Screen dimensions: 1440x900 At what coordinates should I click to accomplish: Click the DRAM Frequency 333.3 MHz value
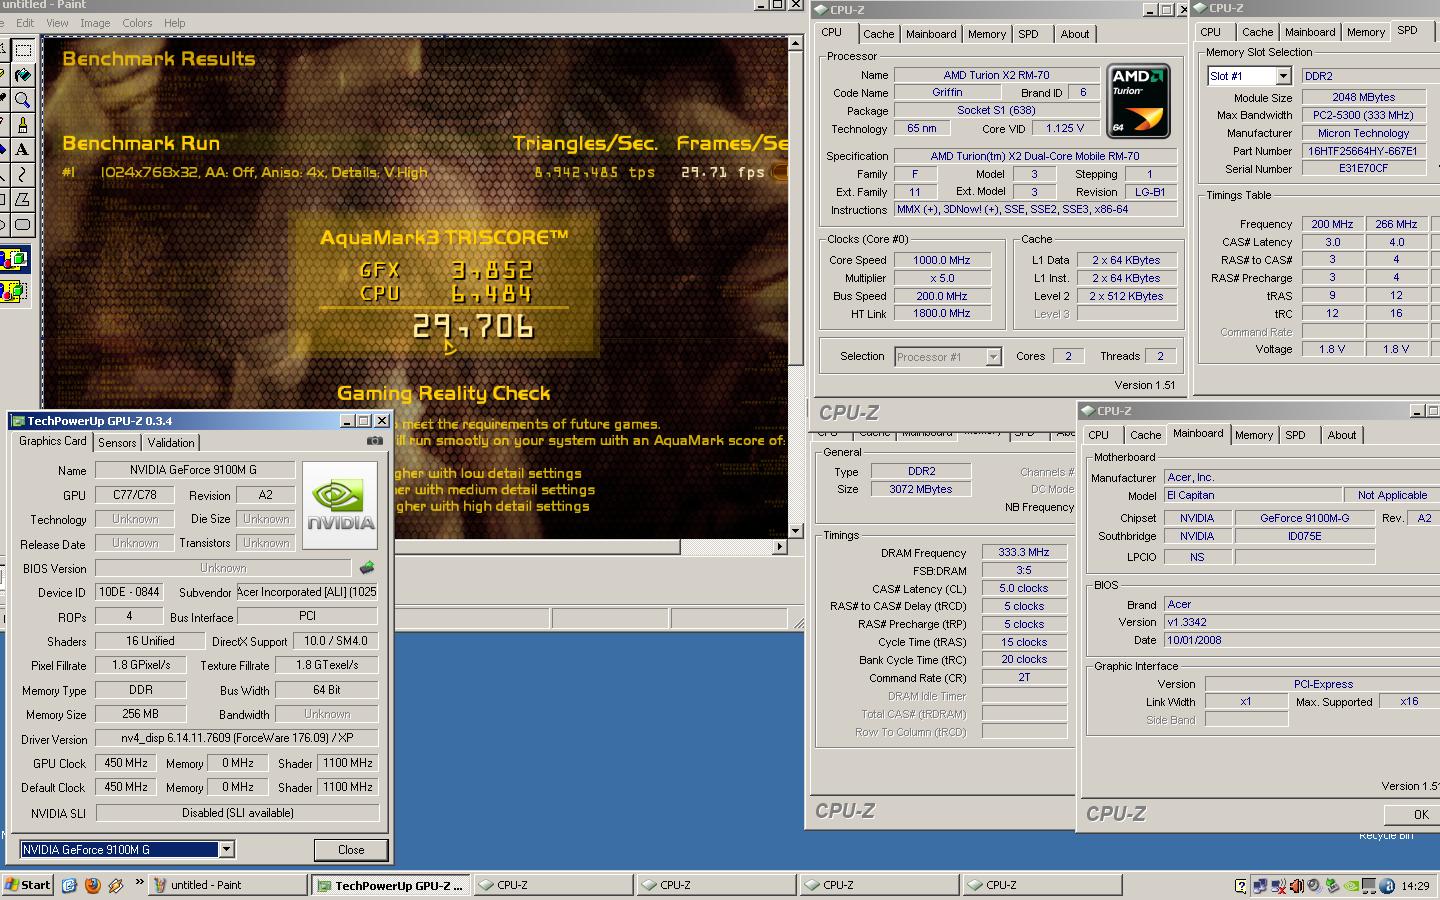[x=1024, y=552]
